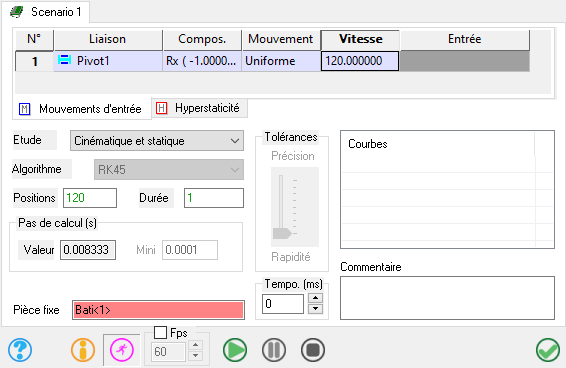
Task: Open the orange information icon
Action: coord(83,350)
